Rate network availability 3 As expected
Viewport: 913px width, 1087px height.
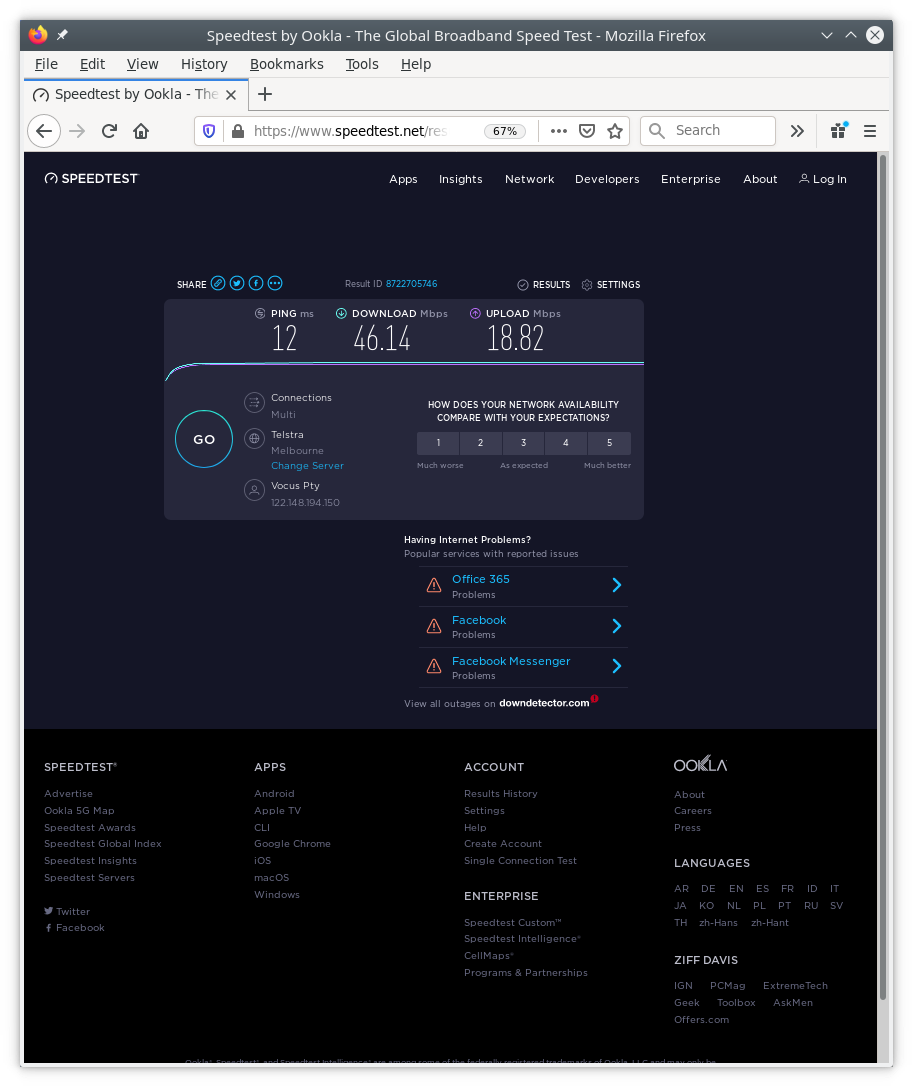[x=523, y=443]
